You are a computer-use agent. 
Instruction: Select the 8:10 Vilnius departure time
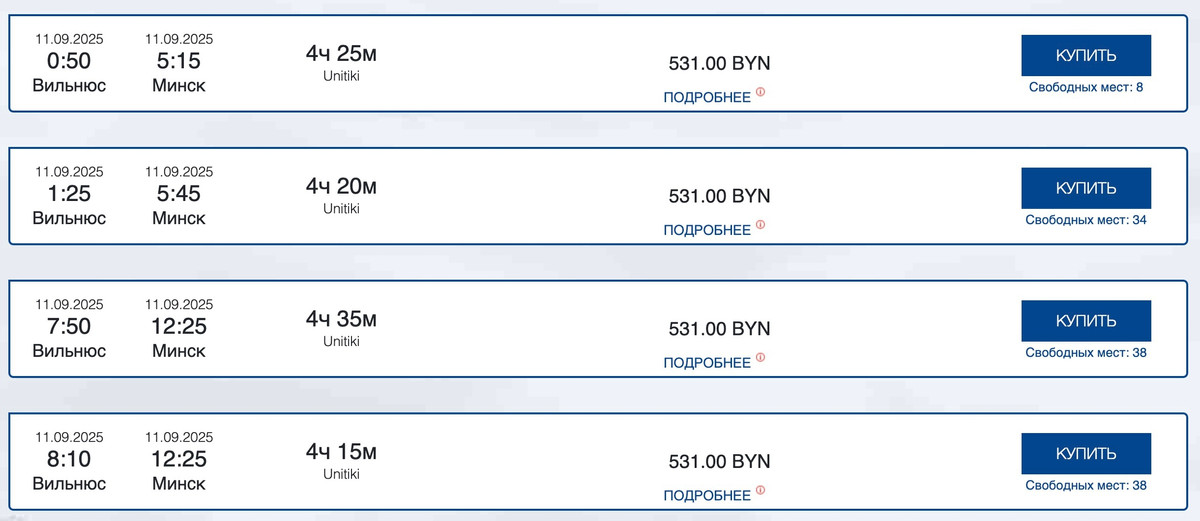69,460
